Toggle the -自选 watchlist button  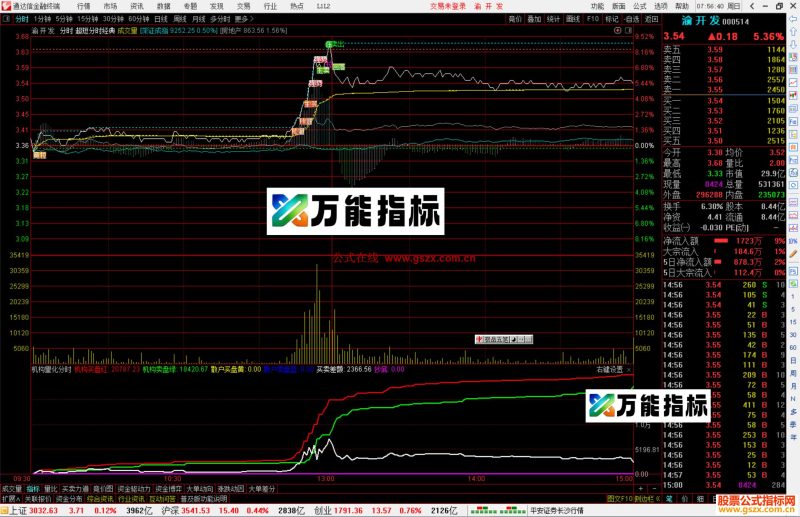click(632, 19)
